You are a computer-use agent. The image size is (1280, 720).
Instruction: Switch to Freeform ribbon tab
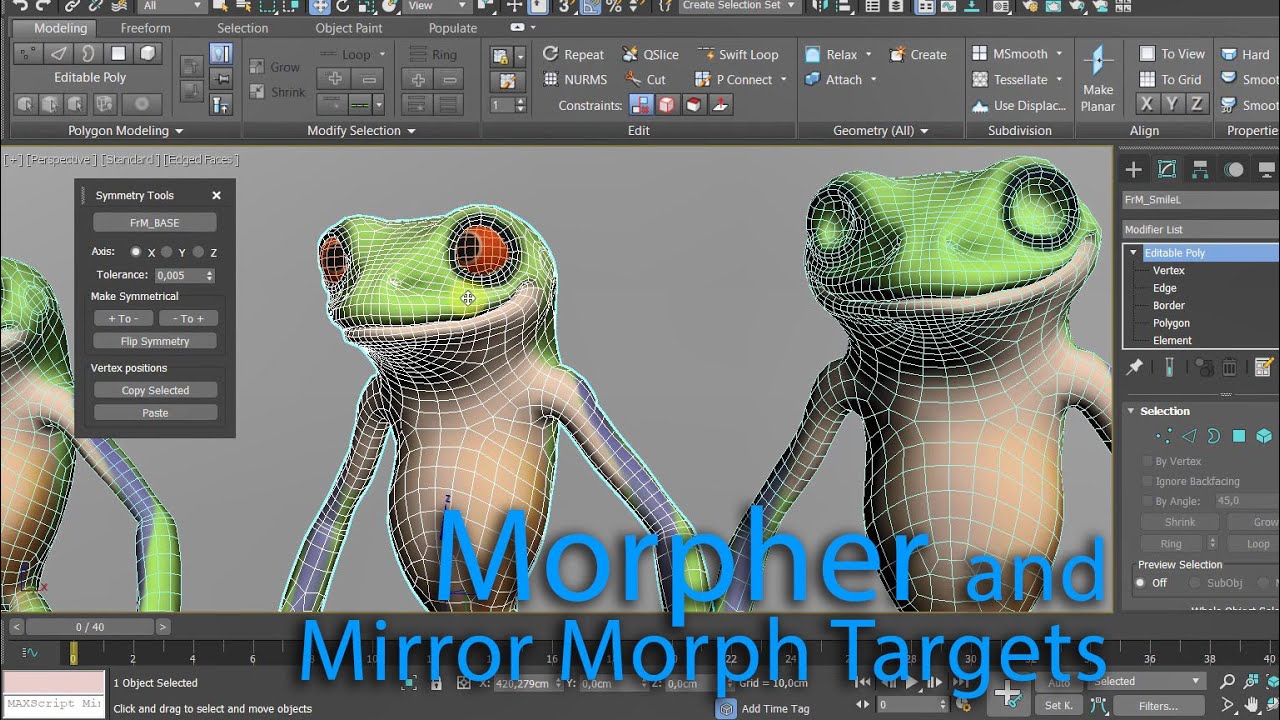pos(145,28)
